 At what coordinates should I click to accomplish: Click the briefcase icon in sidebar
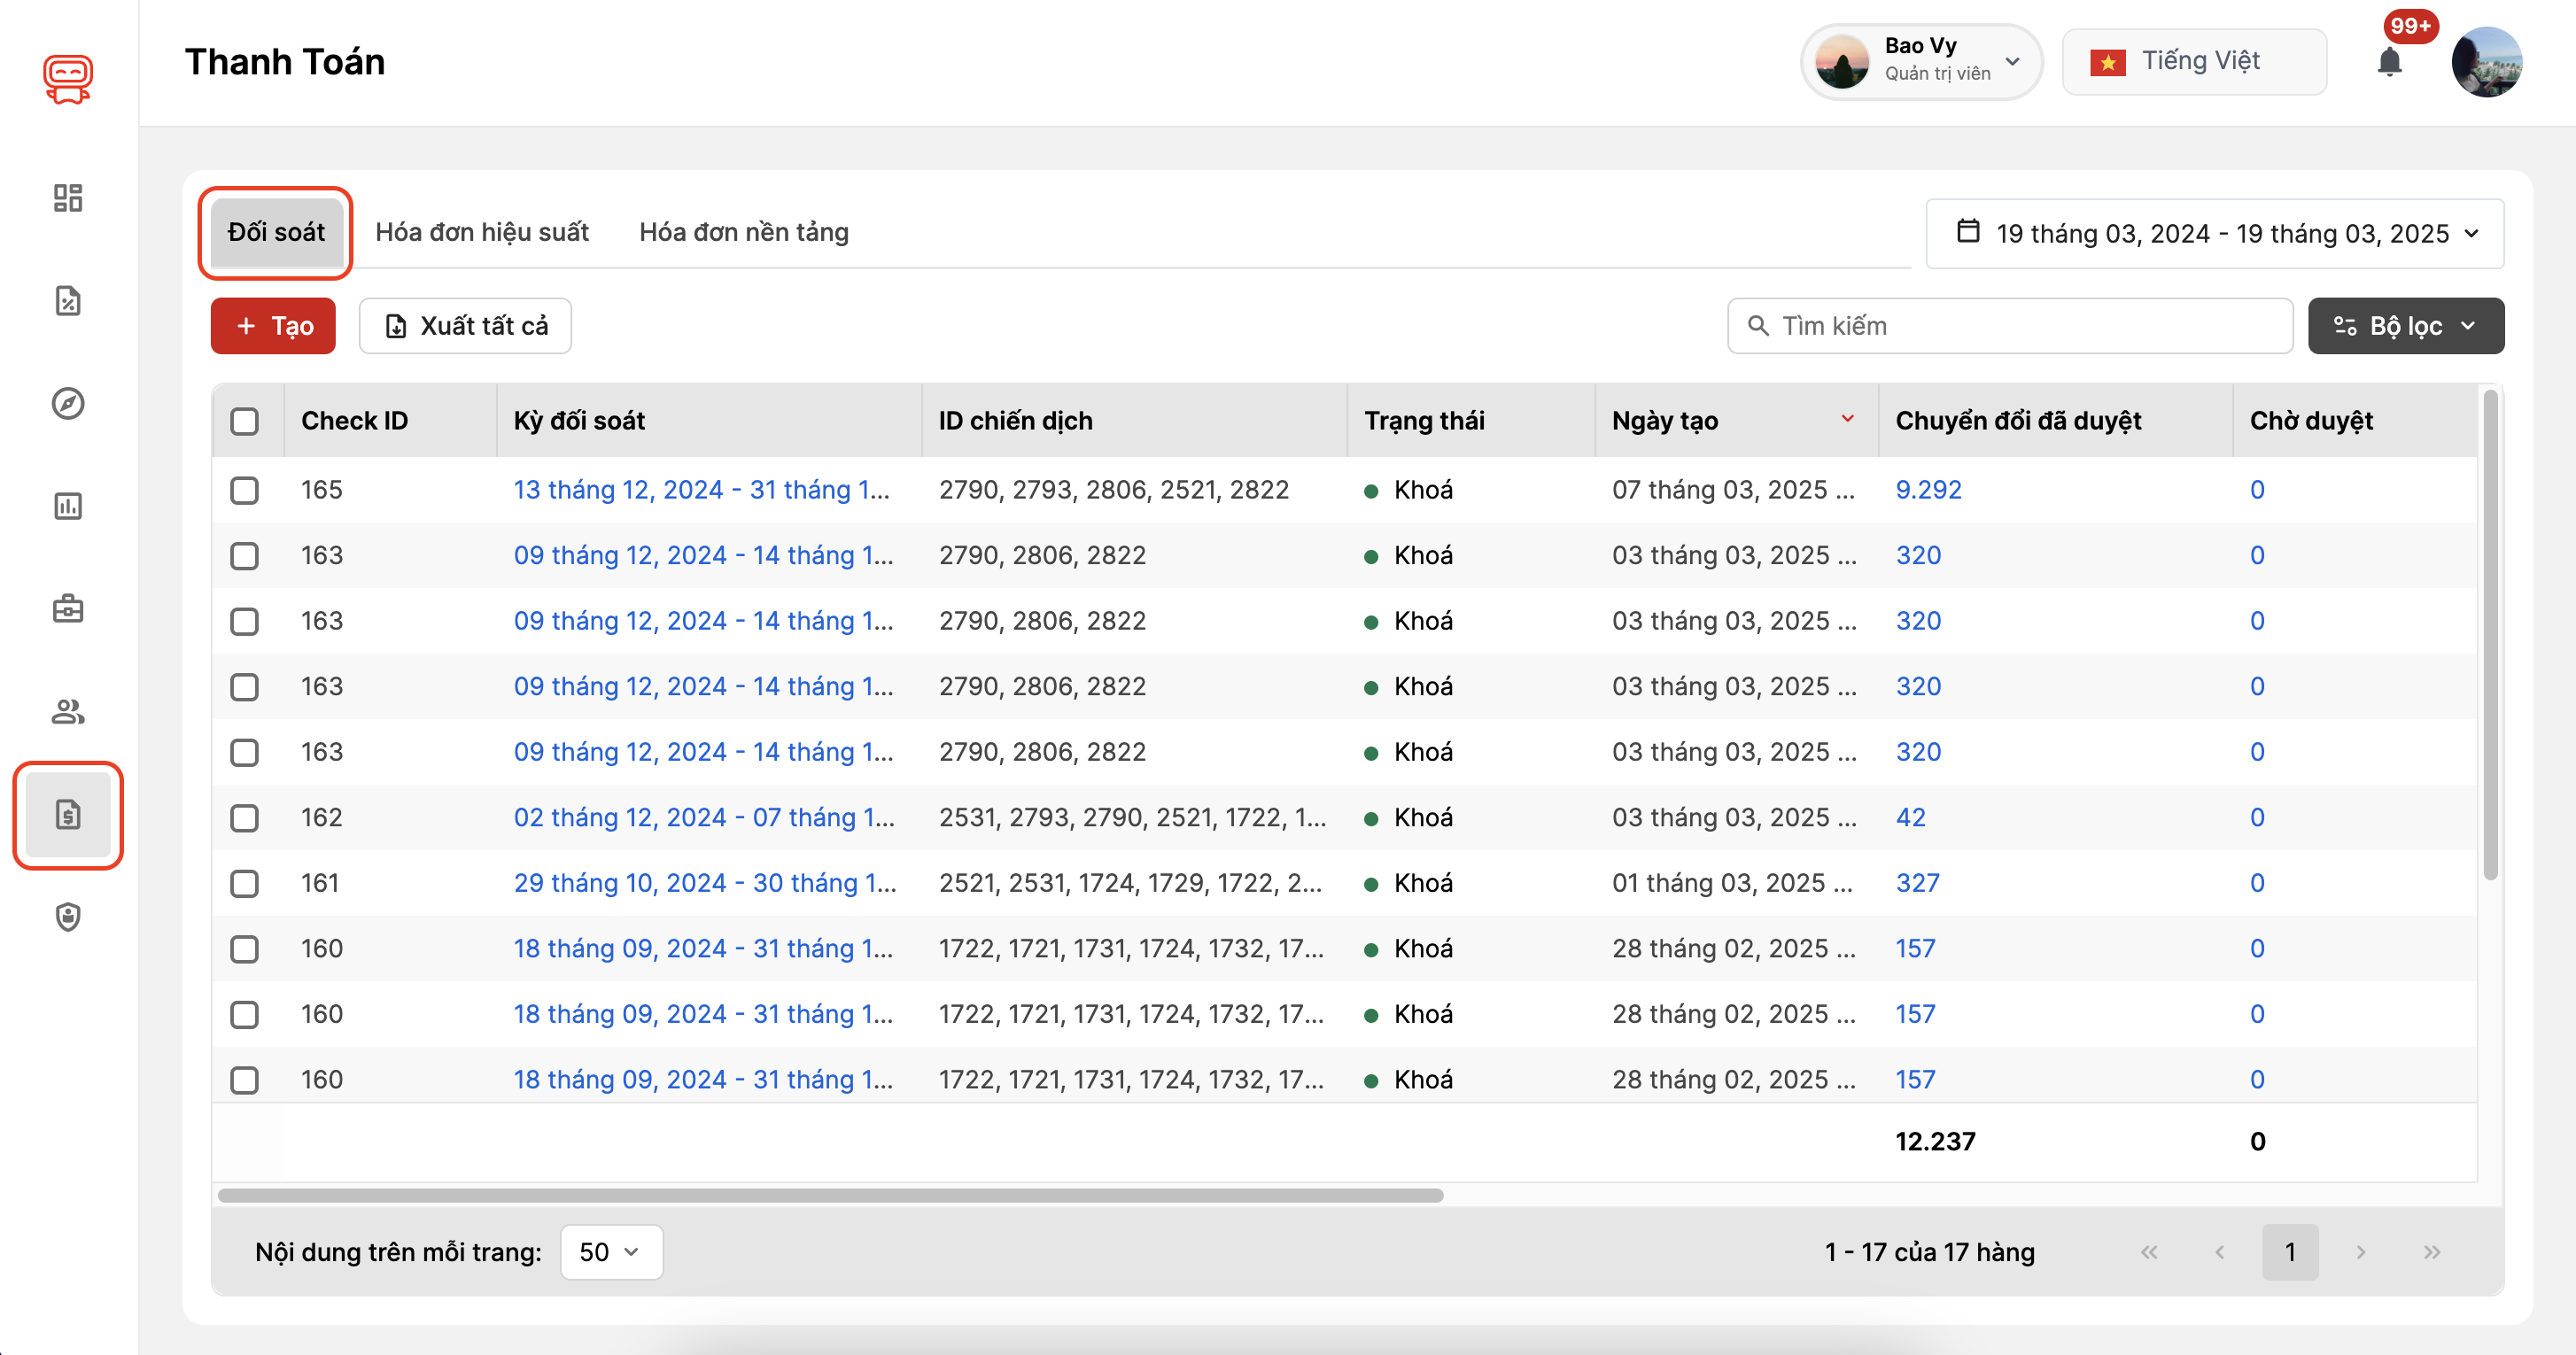tap(67, 608)
